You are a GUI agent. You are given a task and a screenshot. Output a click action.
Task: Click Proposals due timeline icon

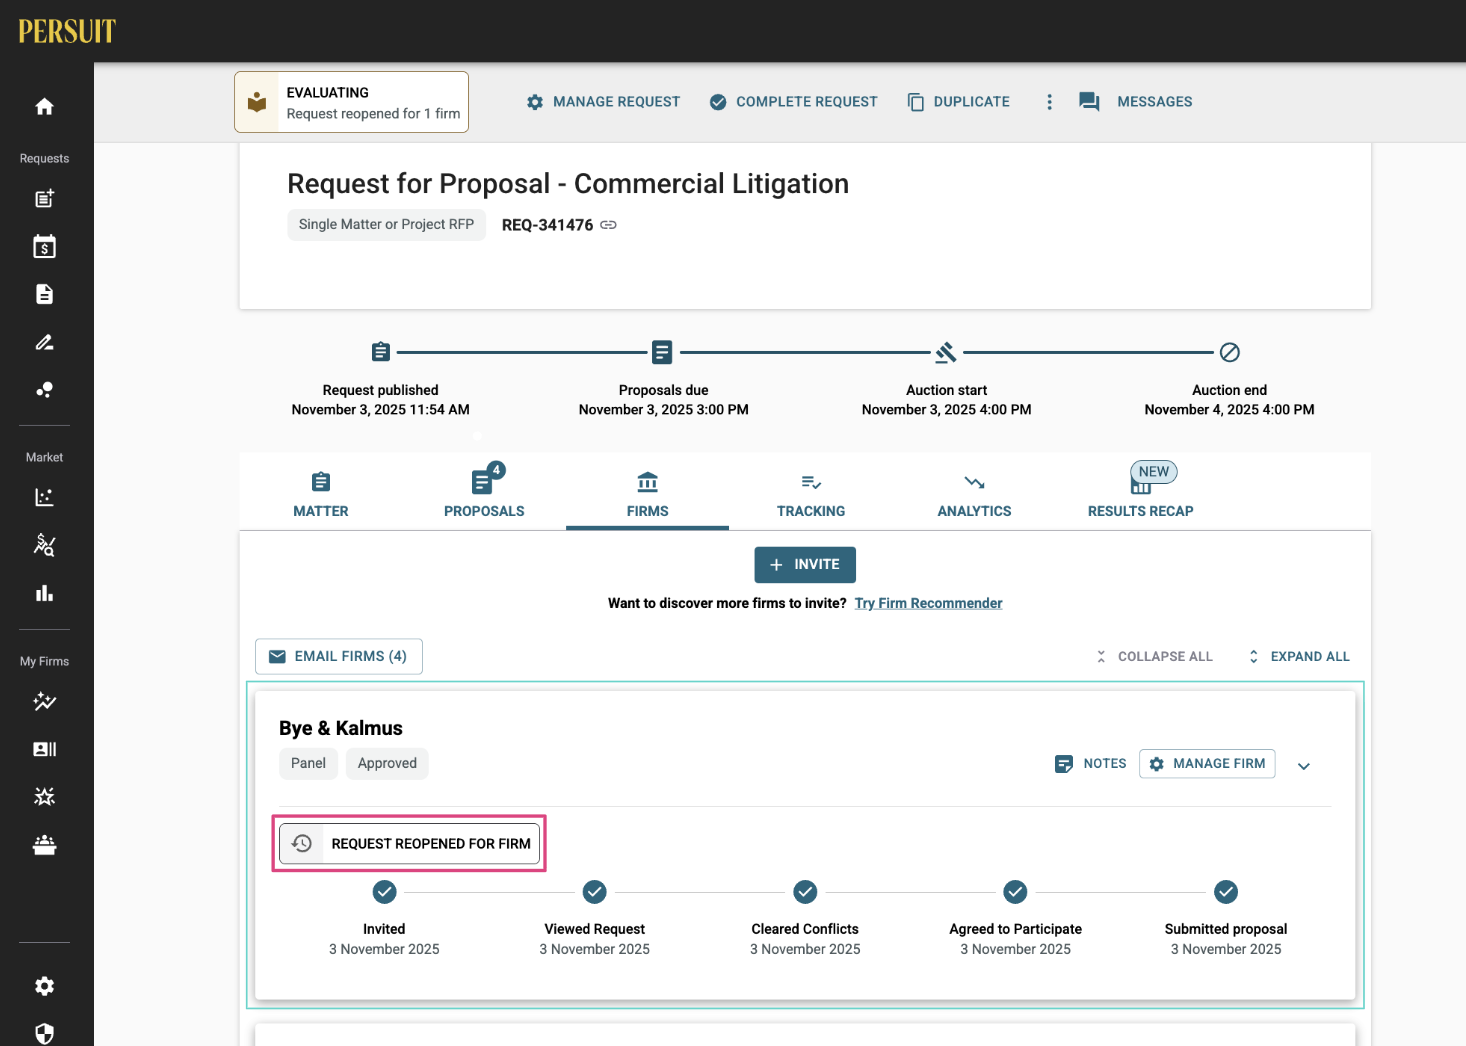point(662,352)
